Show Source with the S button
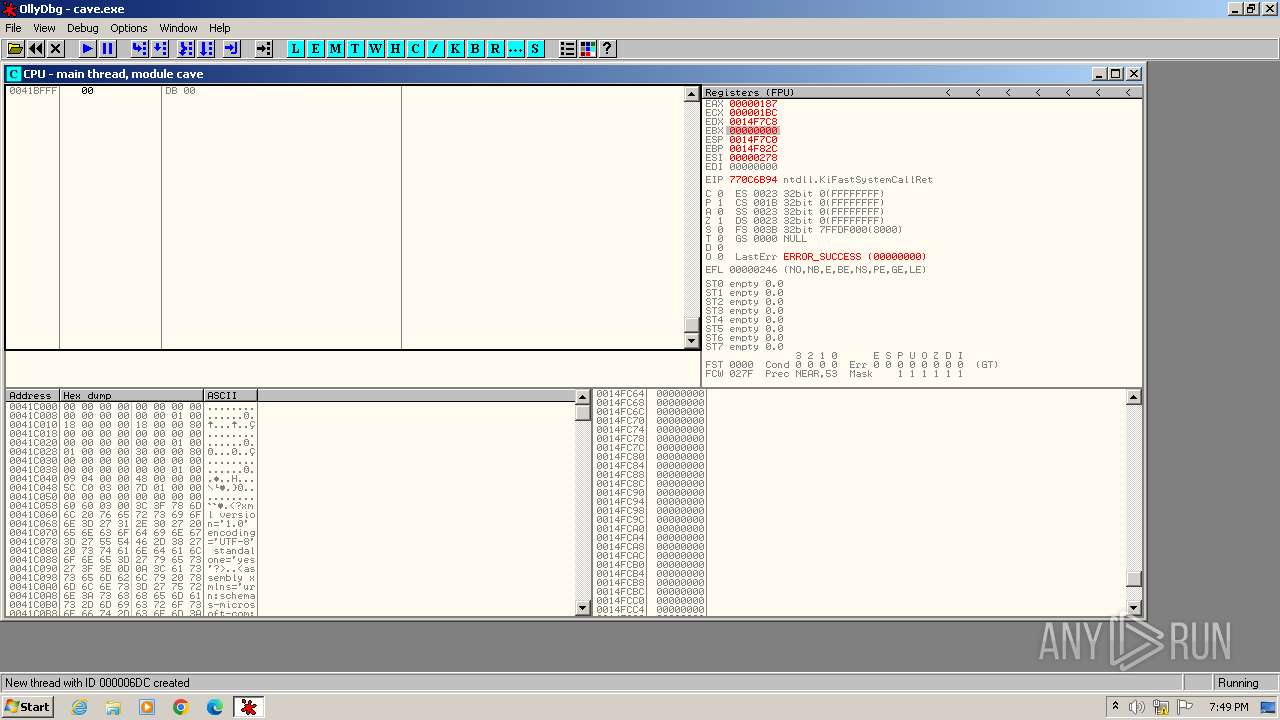This screenshot has height=720, width=1280. click(535, 48)
